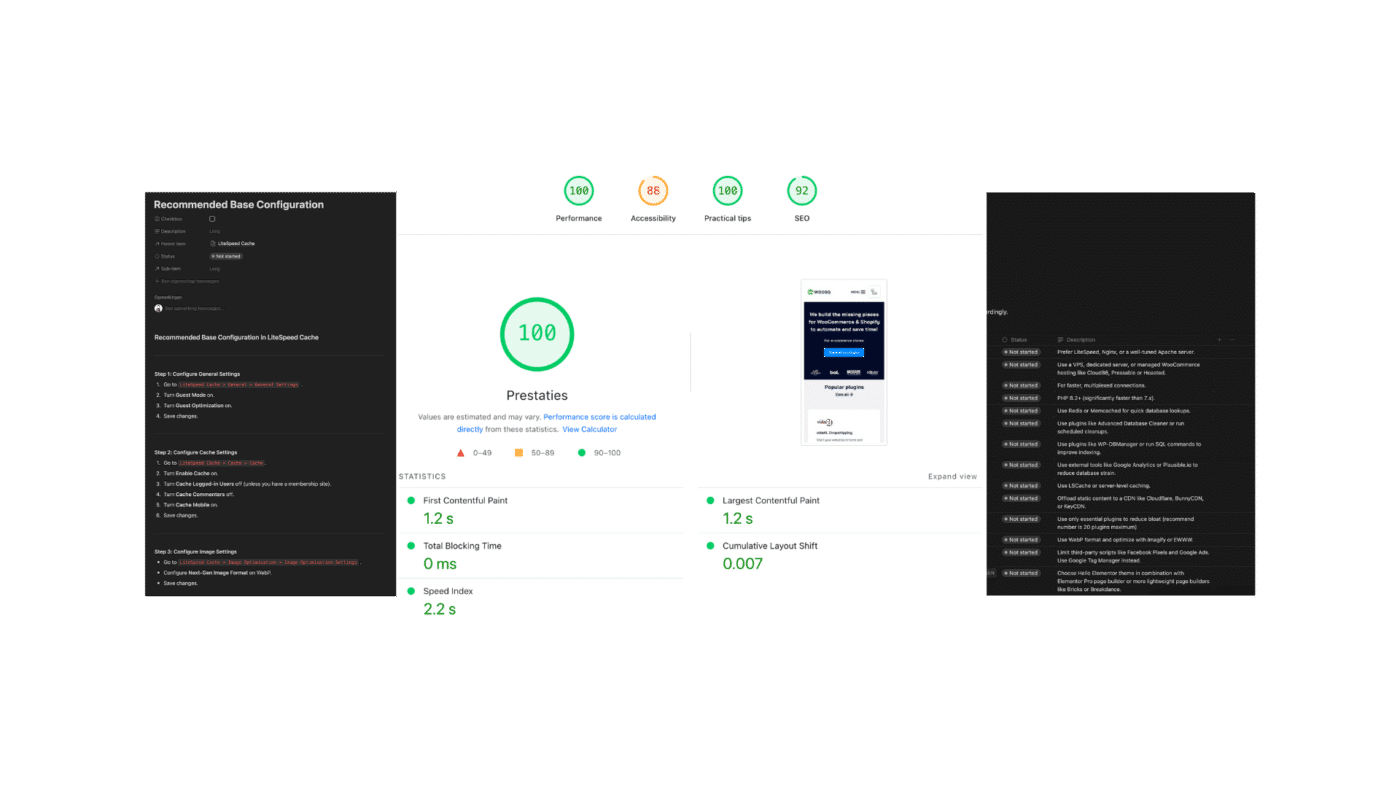Click the Accessibility score ring showing 88
This screenshot has width=1400, height=788.
click(653, 189)
